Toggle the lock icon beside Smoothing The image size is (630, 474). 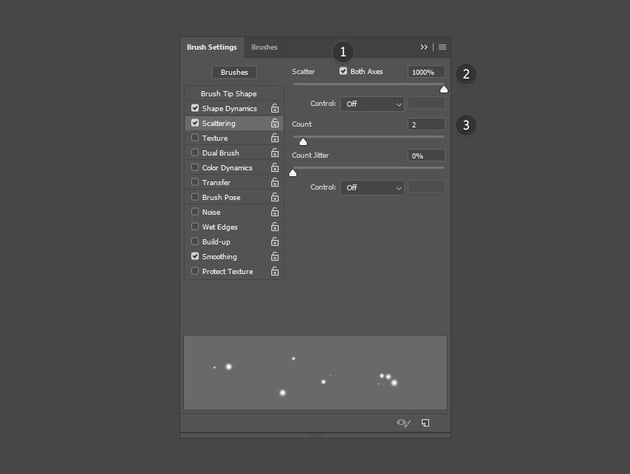click(x=275, y=256)
